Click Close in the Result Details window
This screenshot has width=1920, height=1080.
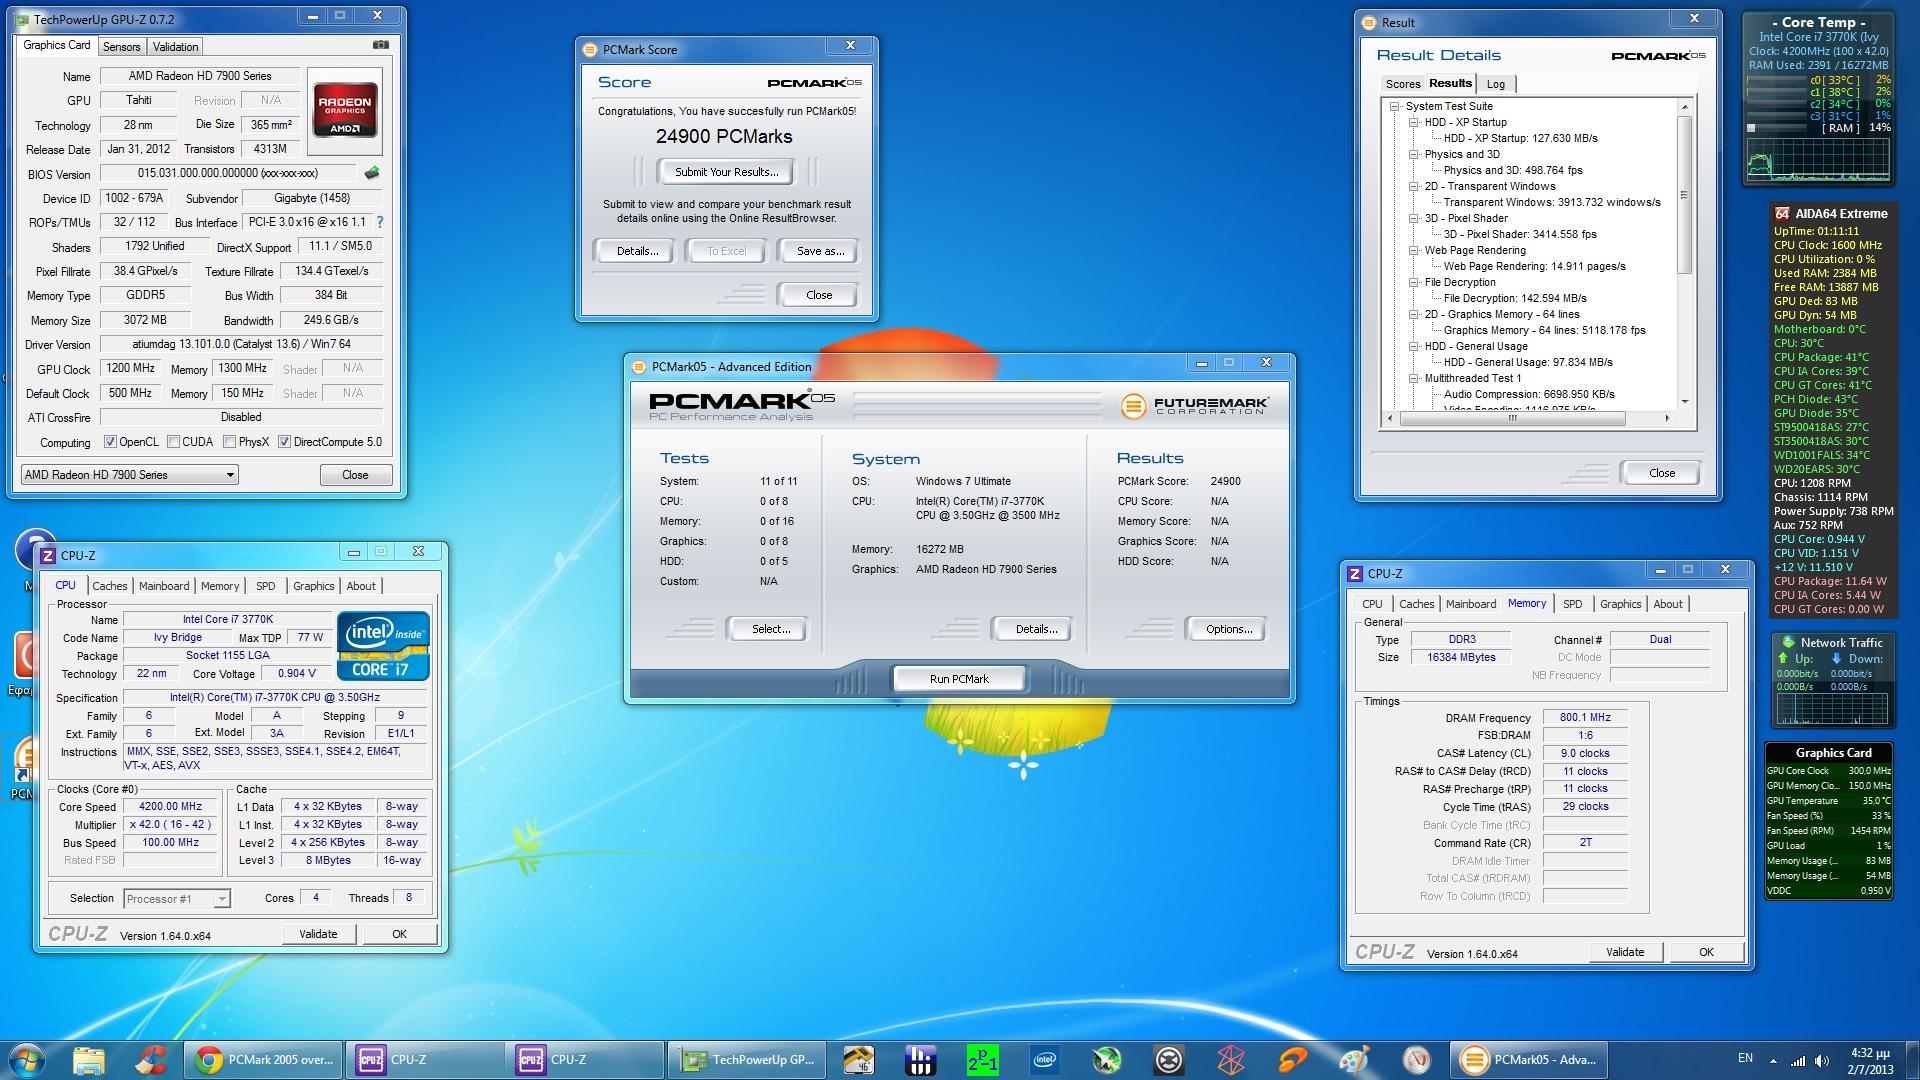1662,473
